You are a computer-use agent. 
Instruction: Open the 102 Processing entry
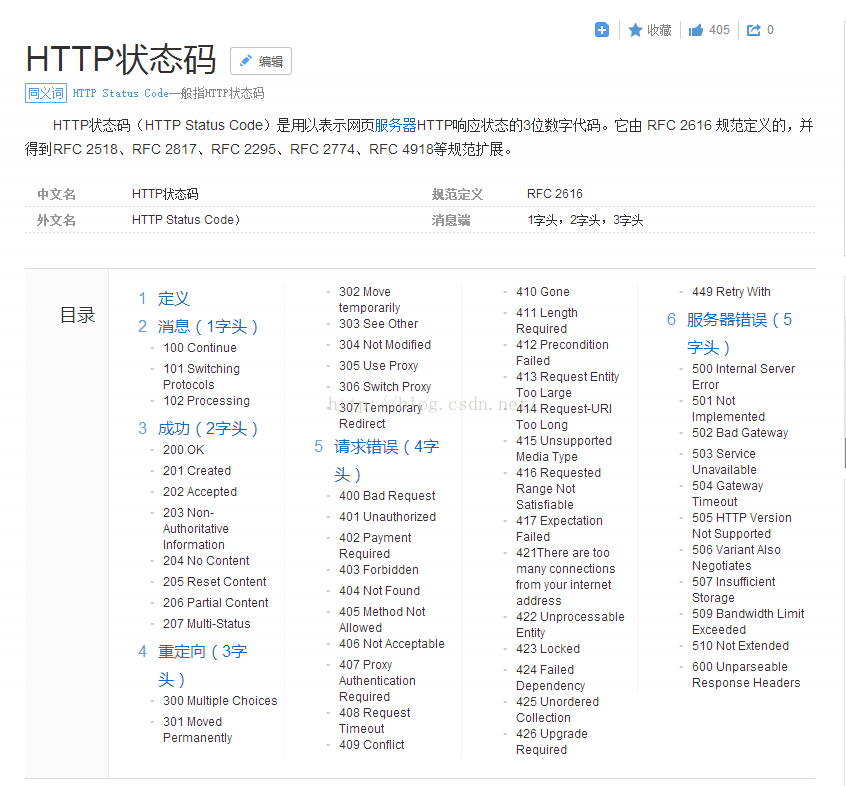[x=206, y=401]
